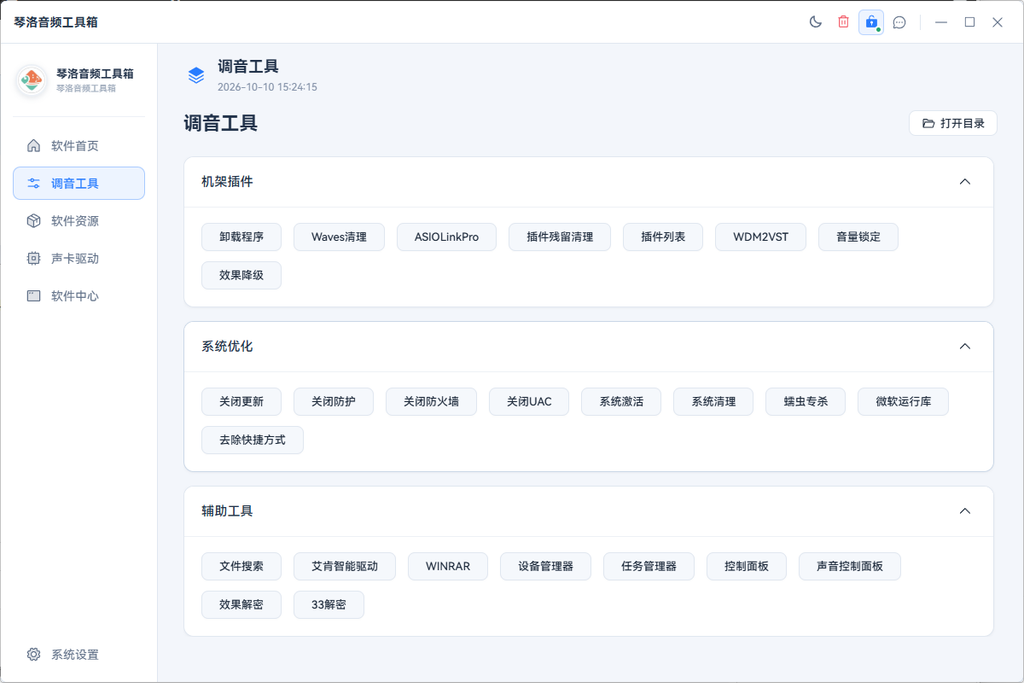Viewport: 1024px width, 683px height.
Task: Click 关闭防护 button
Action: tap(333, 402)
